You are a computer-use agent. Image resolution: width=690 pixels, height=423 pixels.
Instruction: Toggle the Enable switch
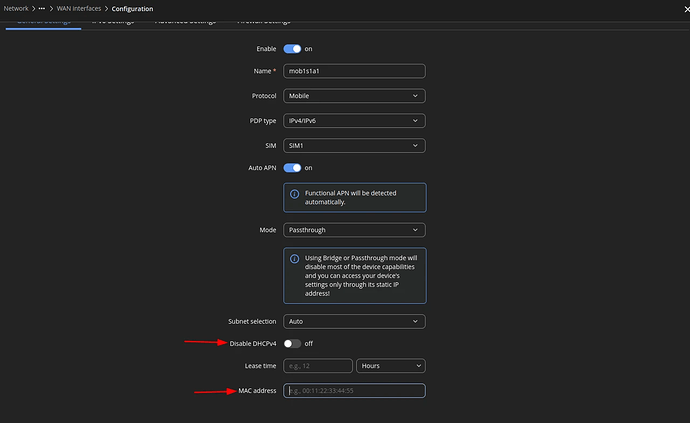(x=292, y=49)
